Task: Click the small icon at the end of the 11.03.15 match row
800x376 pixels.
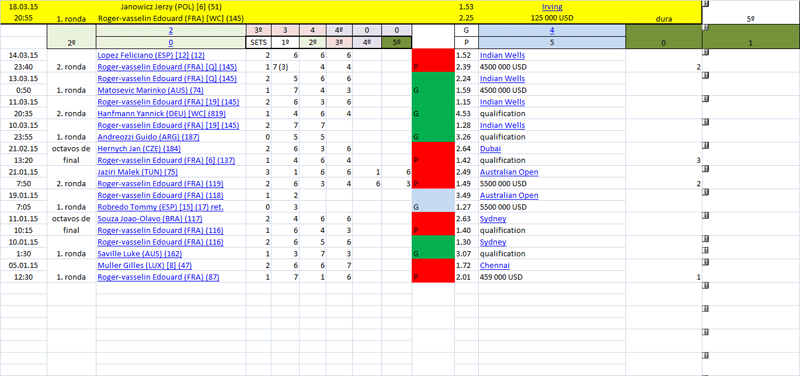Action: click(x=706, y=98)
